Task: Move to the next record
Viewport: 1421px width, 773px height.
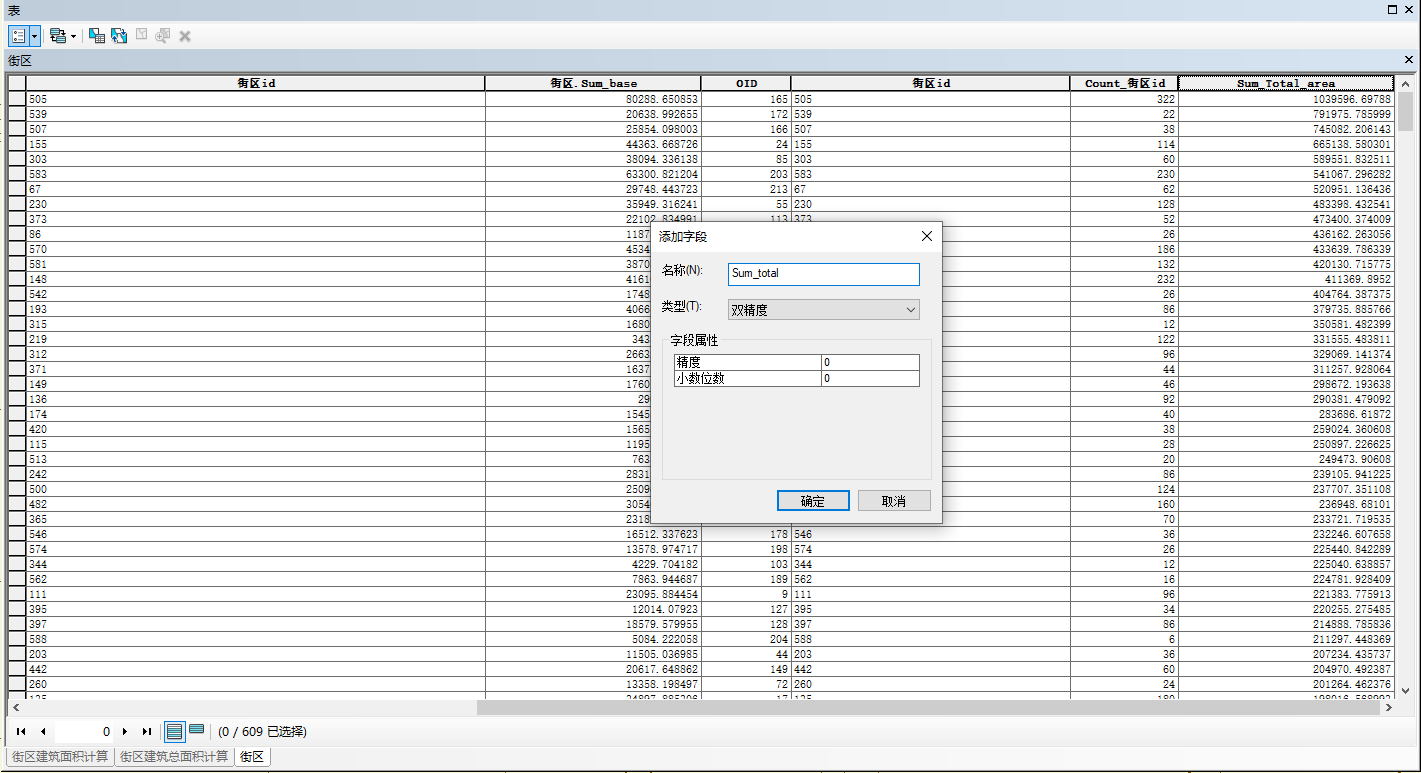Action: pyautogui.click(x=125, y=732)
